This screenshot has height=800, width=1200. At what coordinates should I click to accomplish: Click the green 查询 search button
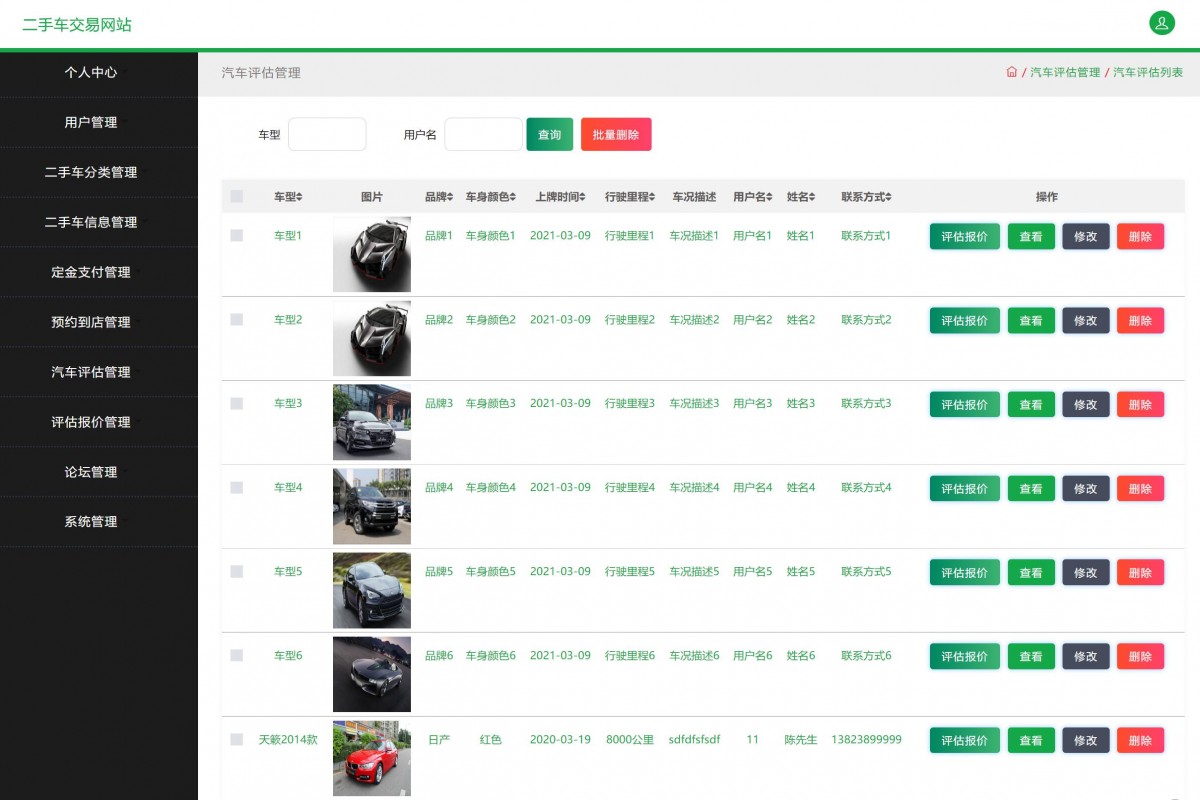coord(549,133)
